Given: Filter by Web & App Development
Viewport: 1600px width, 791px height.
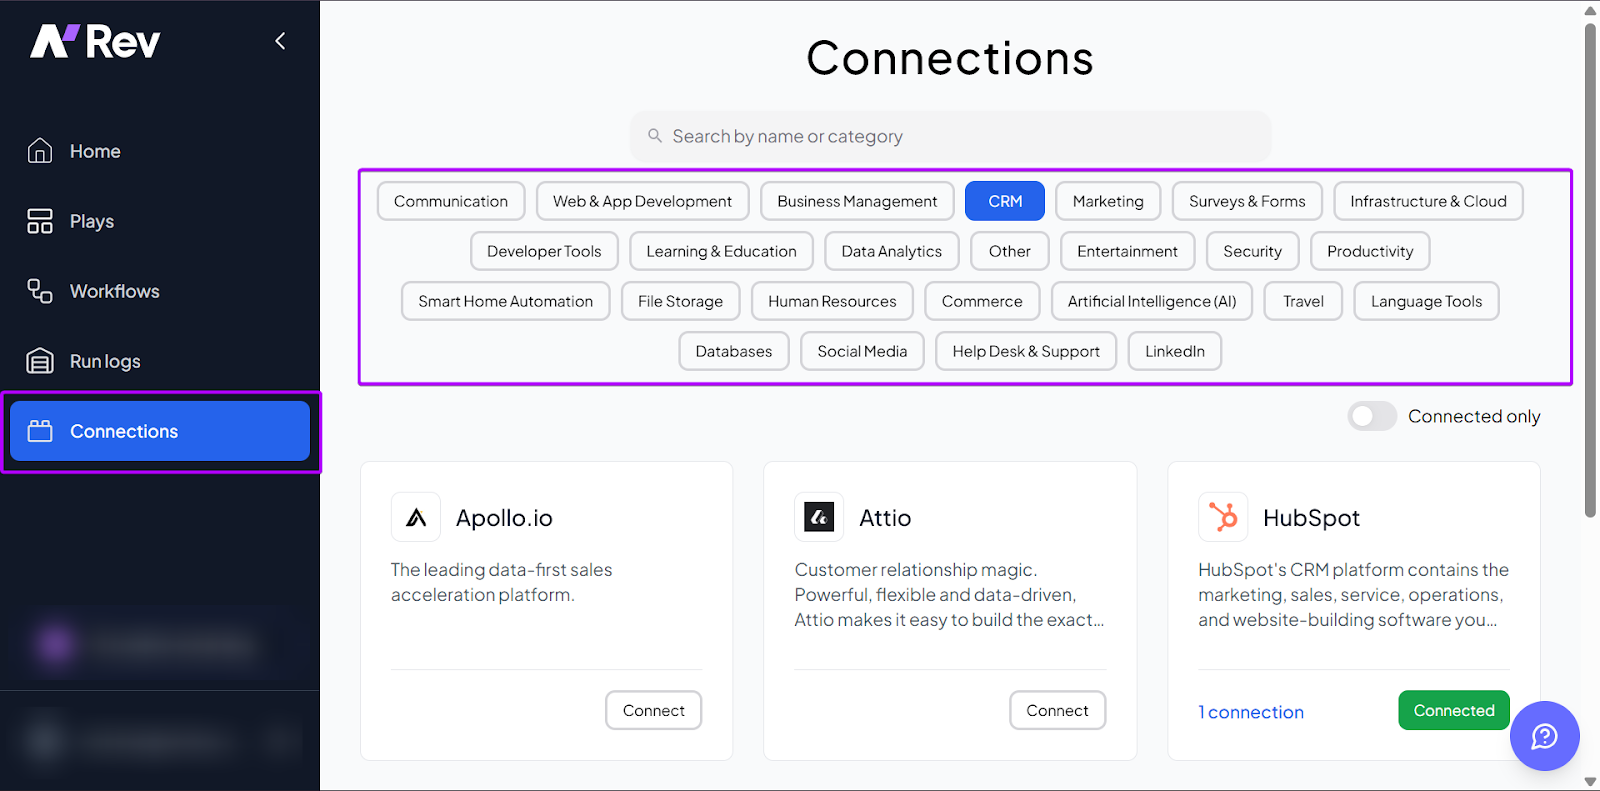Looking at the screenshot, I should tap(642, 201).
